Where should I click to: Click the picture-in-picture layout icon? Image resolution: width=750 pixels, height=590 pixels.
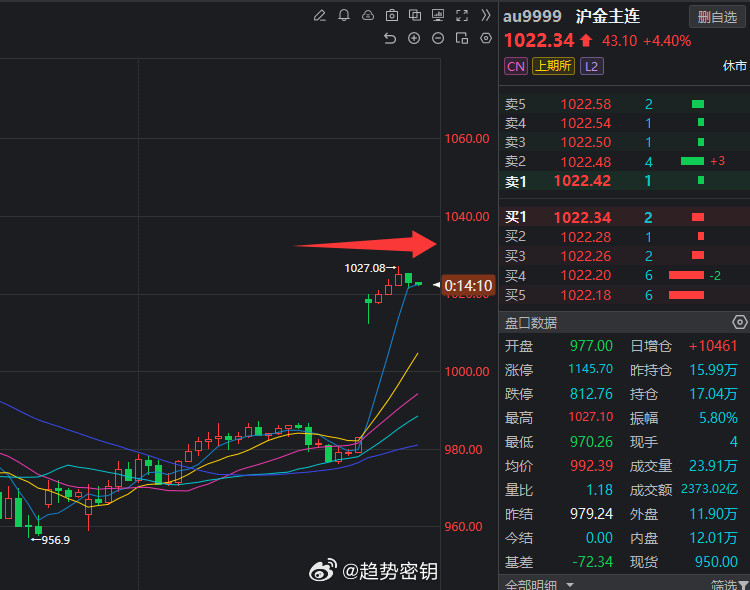tap(462, 38)
